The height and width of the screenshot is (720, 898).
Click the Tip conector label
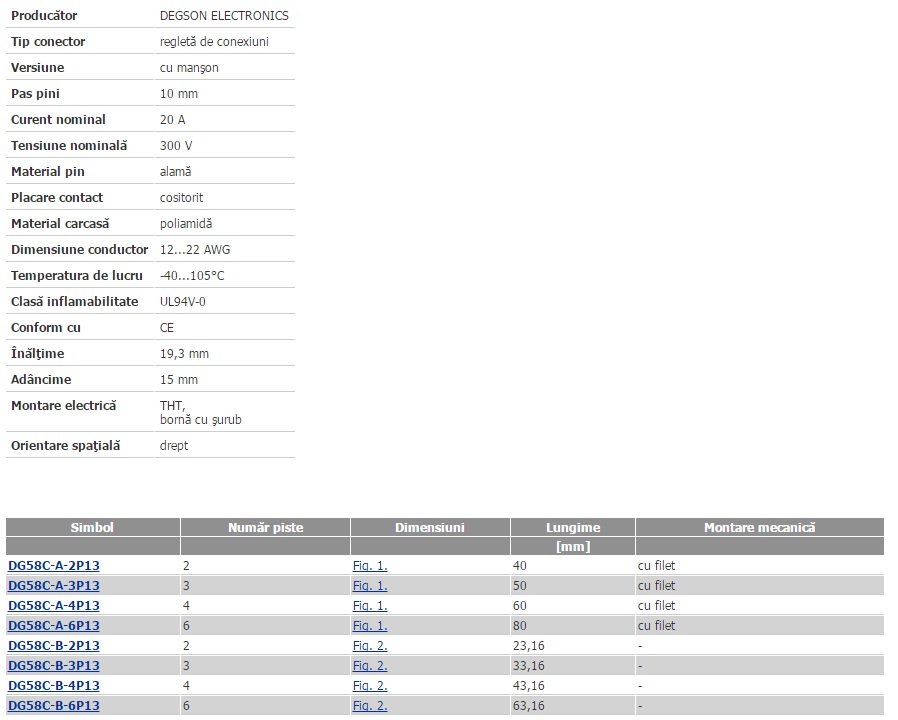click(48, 42)
